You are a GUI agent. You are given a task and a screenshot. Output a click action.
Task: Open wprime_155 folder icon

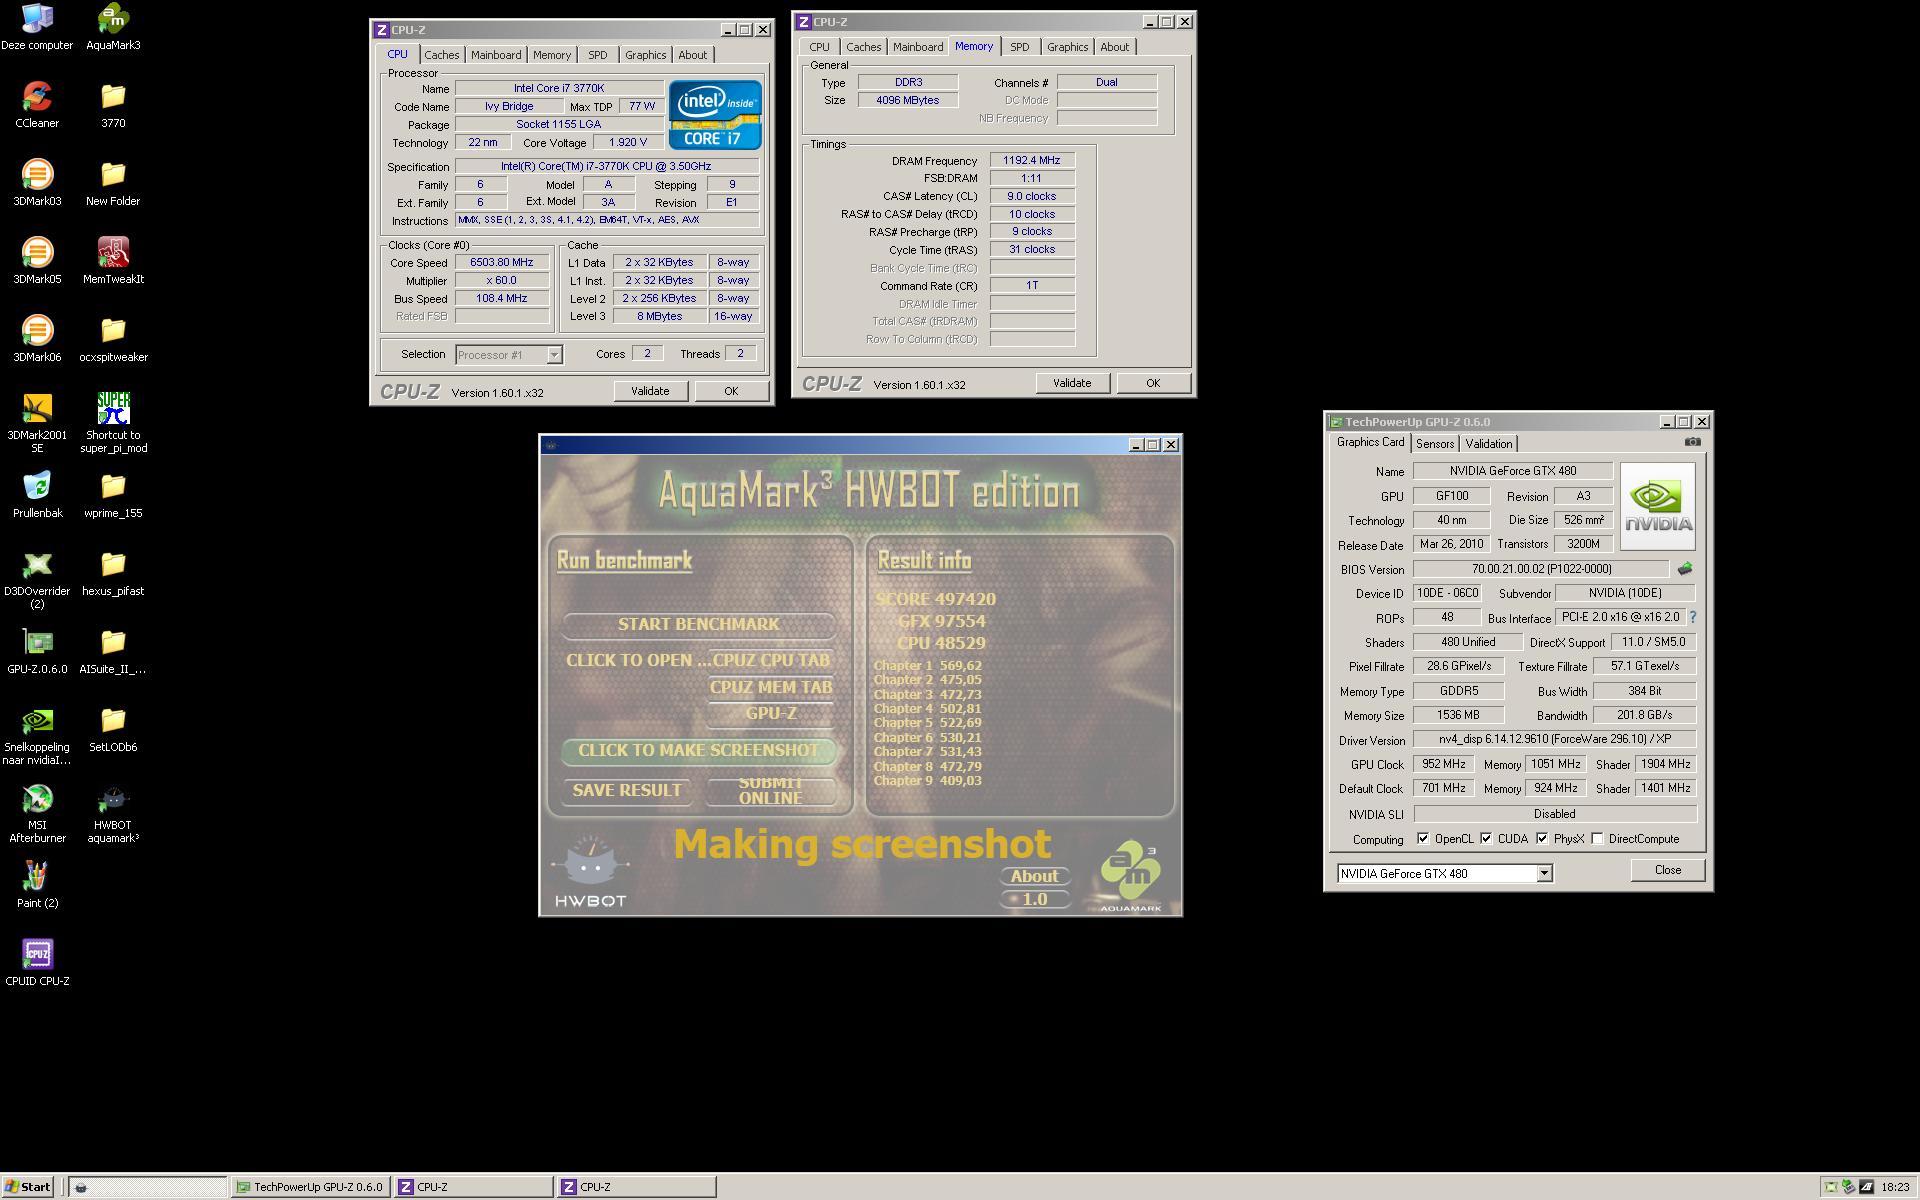[113, 494]
